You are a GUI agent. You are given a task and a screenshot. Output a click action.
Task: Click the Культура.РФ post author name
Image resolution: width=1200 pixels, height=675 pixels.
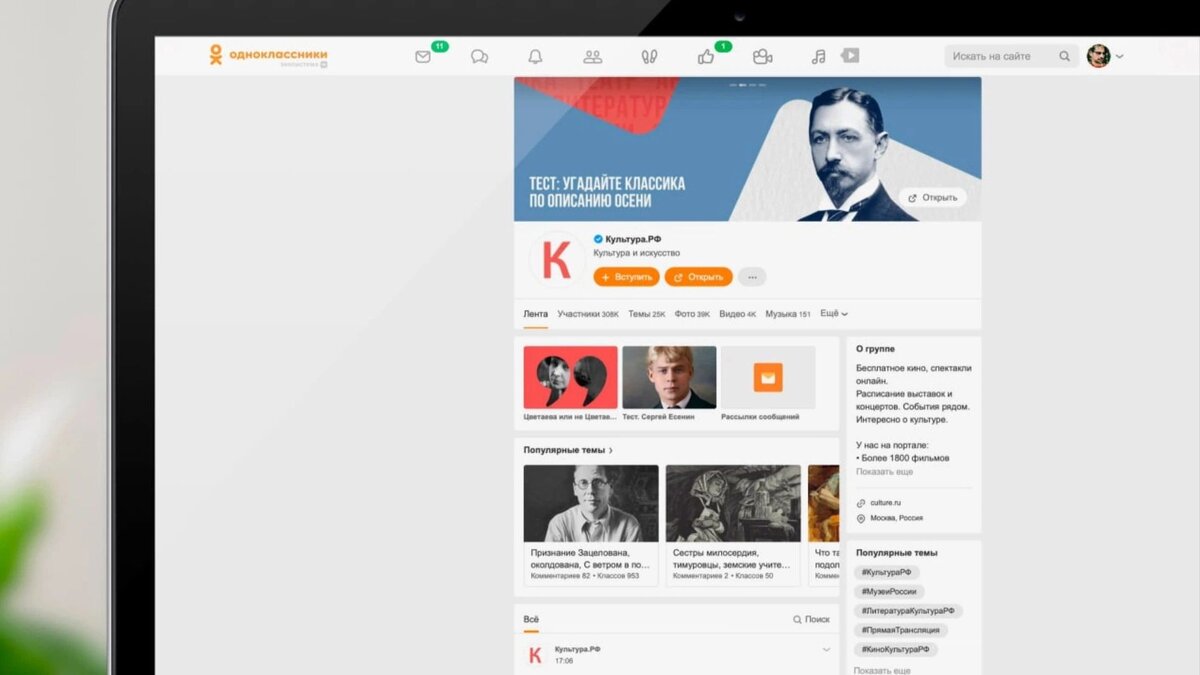[578, 649]
